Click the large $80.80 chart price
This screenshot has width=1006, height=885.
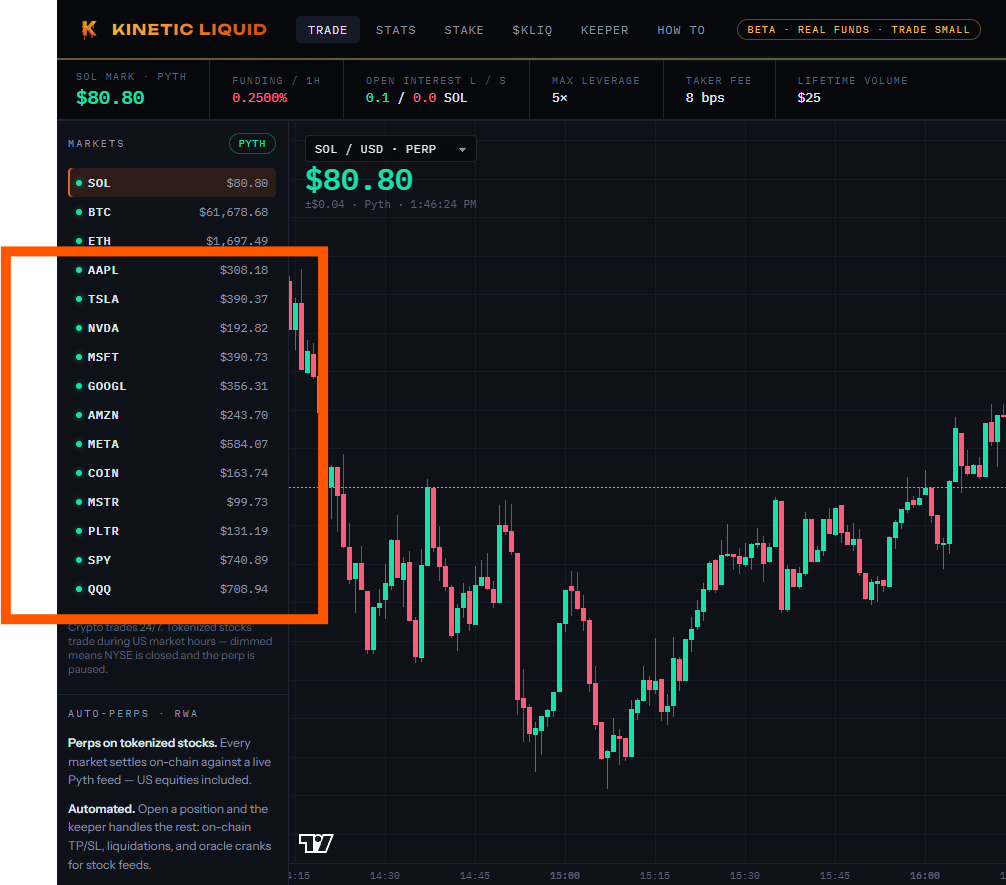pyautogui.click(x=359, y=180)
